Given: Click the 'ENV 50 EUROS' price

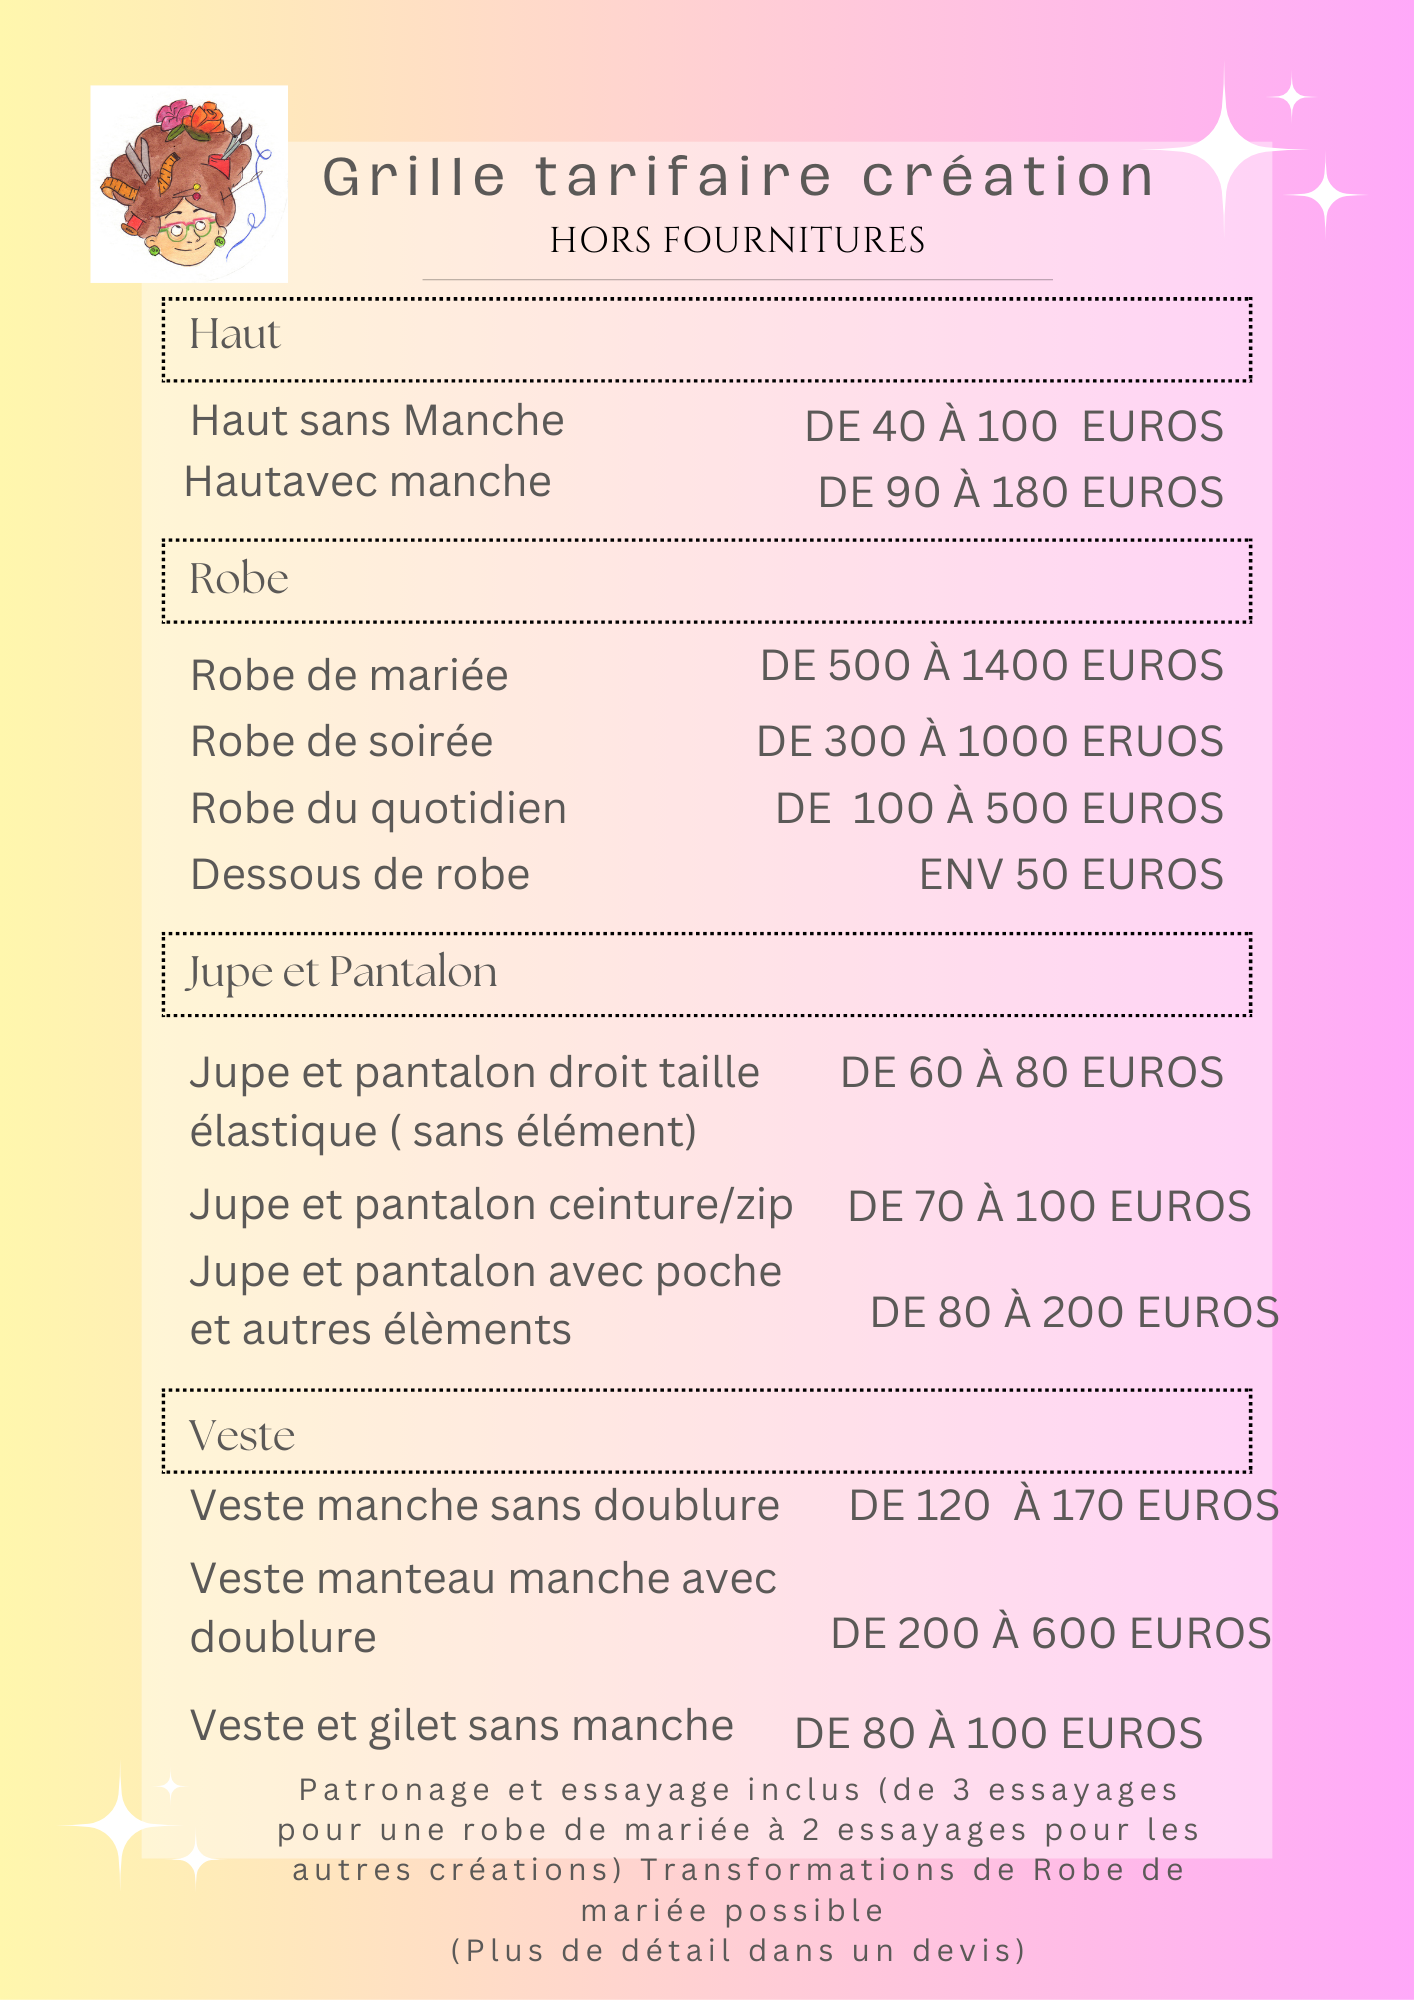Looking at the screenshot, I should point(1070,875).
